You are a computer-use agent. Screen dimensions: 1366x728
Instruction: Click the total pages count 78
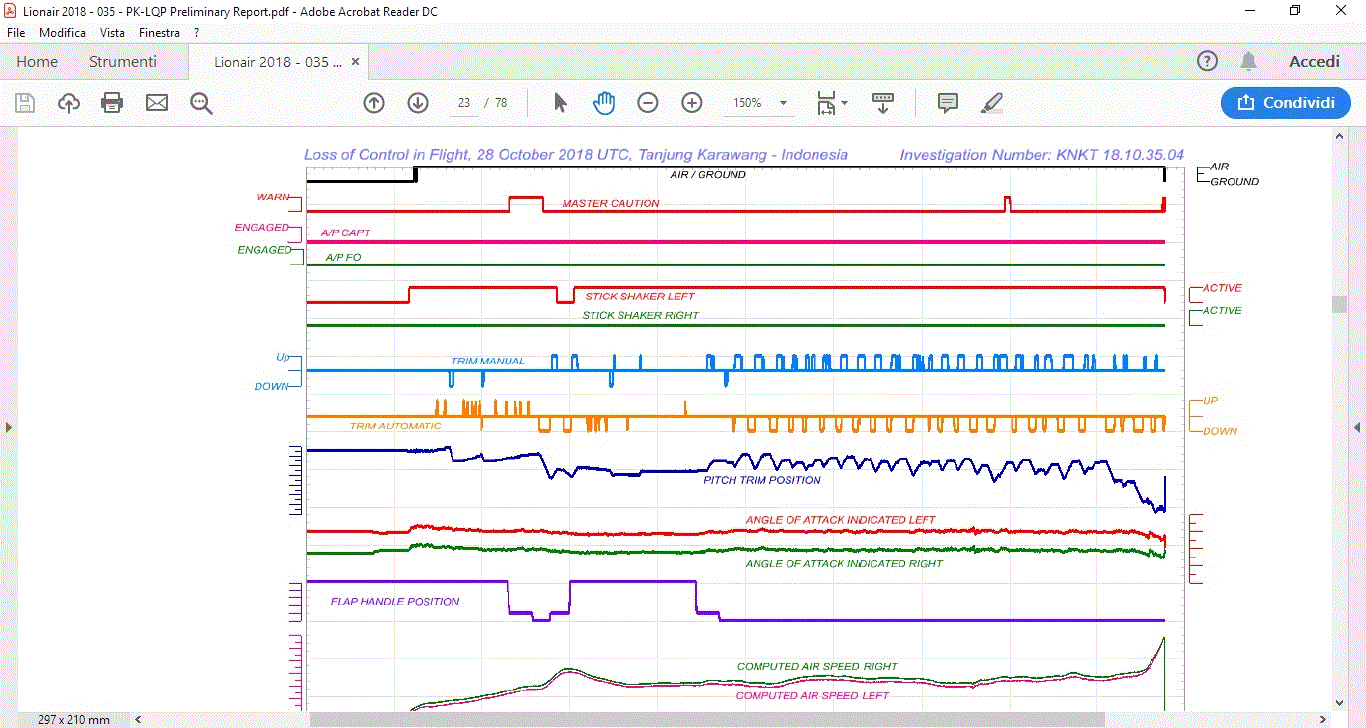(x=501, y=103)
